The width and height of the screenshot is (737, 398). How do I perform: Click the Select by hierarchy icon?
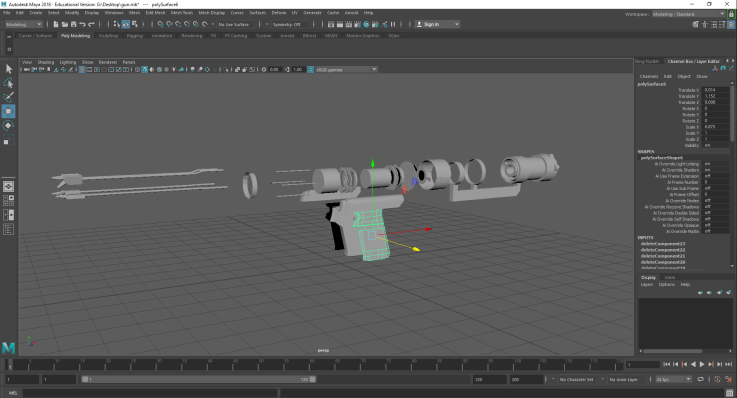(x=117, y=24)
